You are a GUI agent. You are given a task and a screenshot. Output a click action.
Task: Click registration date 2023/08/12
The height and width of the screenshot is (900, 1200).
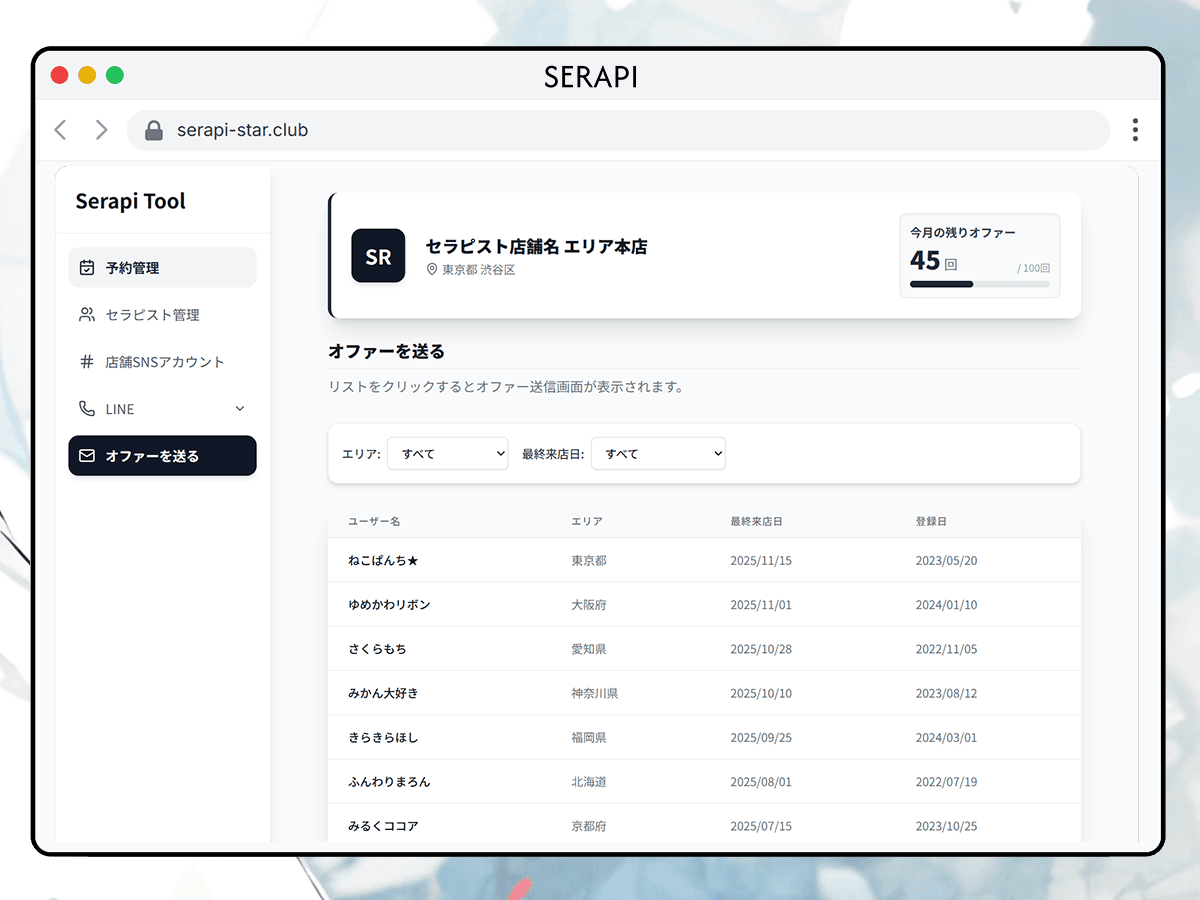[x=947, y=693]
